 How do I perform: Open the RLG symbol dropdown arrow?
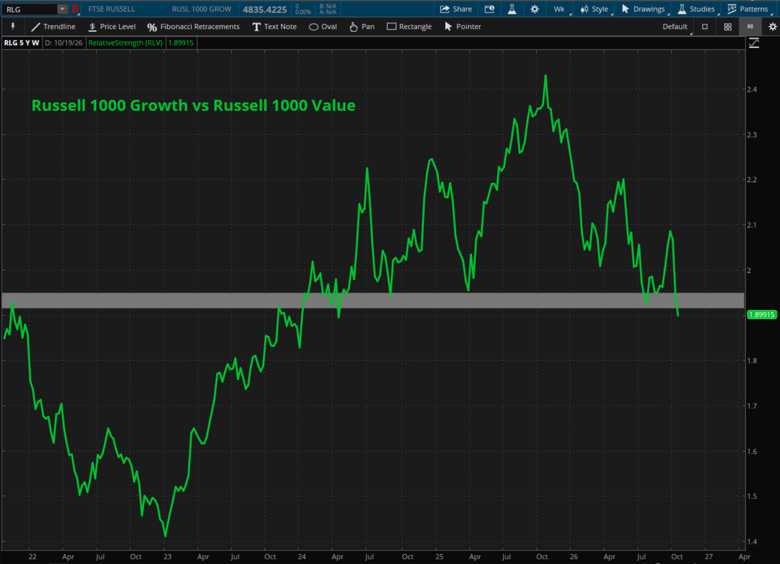tap(62, 9)
